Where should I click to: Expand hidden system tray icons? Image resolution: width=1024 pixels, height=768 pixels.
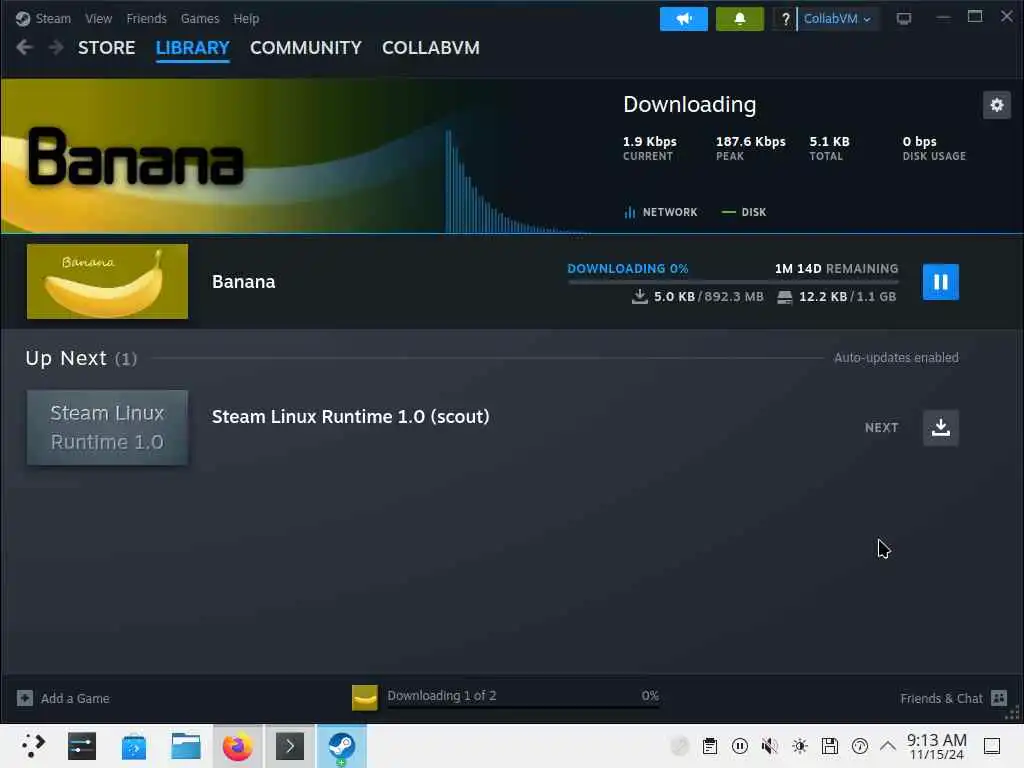[888, 745]
